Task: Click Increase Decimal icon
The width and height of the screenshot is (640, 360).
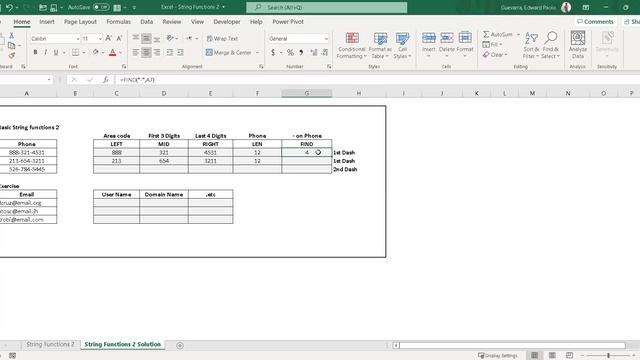Action: 313,52
